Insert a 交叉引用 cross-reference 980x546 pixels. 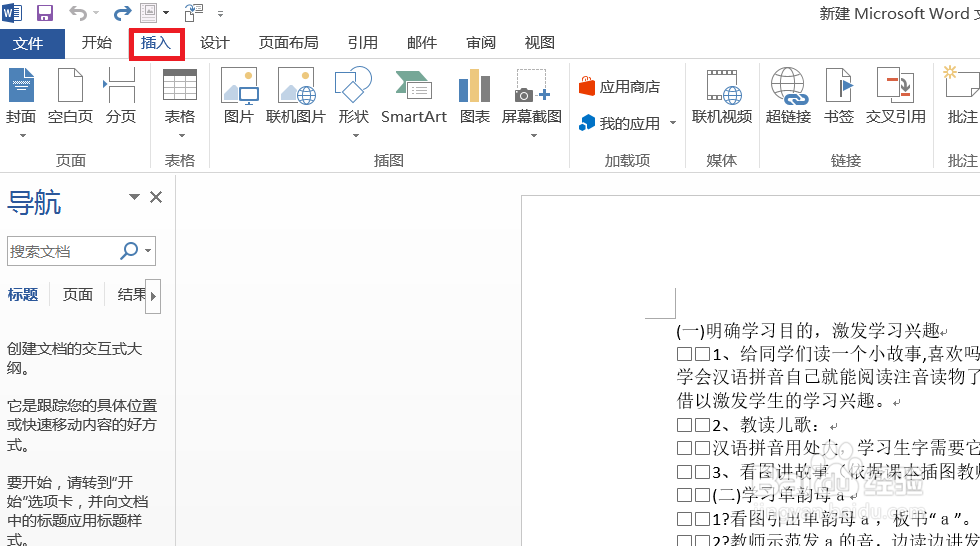point(896,96)
